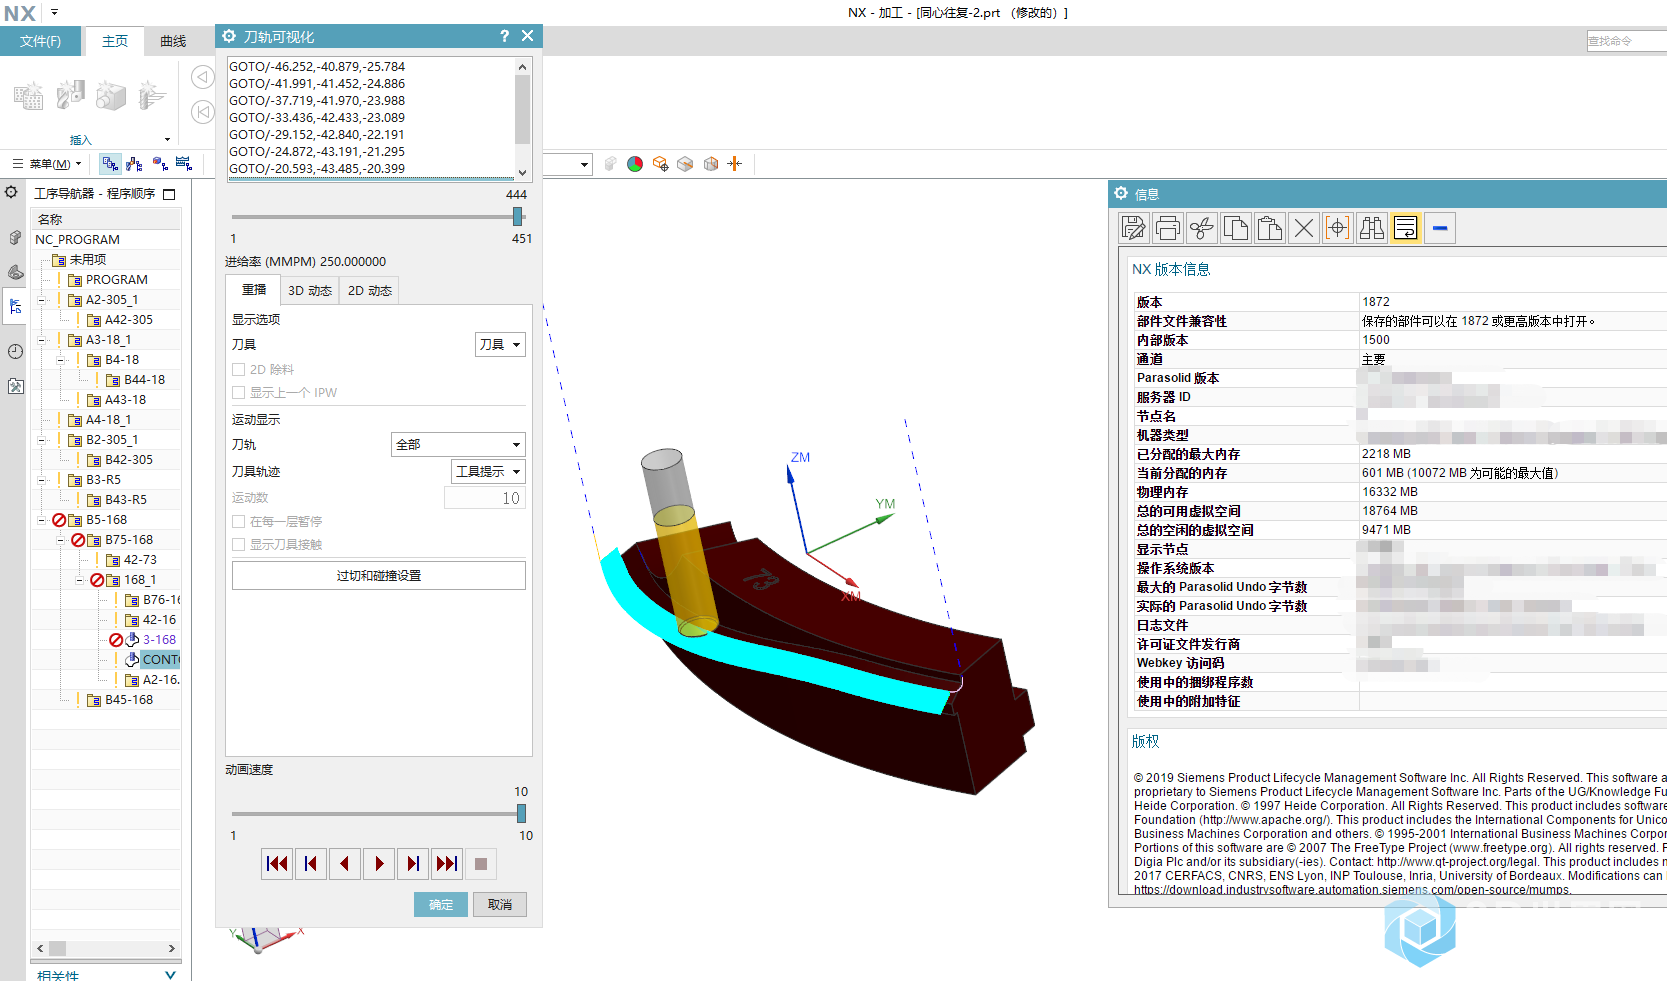Screen dimensions: 1667x981
Task: Select the 3D 动态 tab
Action: tap(310, 291)
